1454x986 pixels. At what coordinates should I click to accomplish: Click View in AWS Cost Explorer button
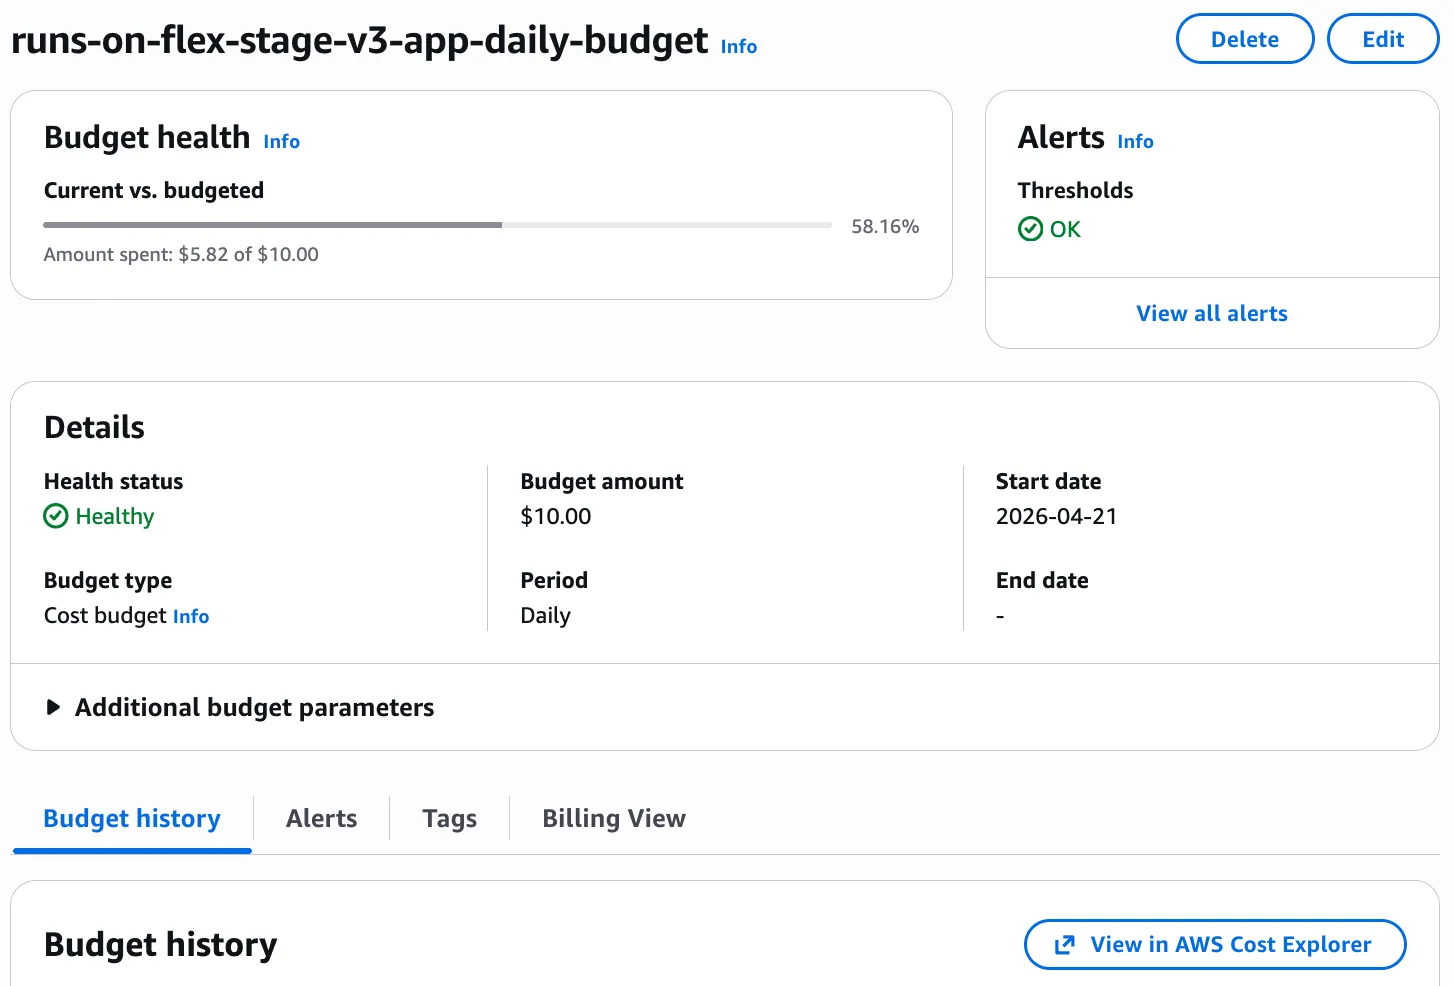[x=1215, y=944]
